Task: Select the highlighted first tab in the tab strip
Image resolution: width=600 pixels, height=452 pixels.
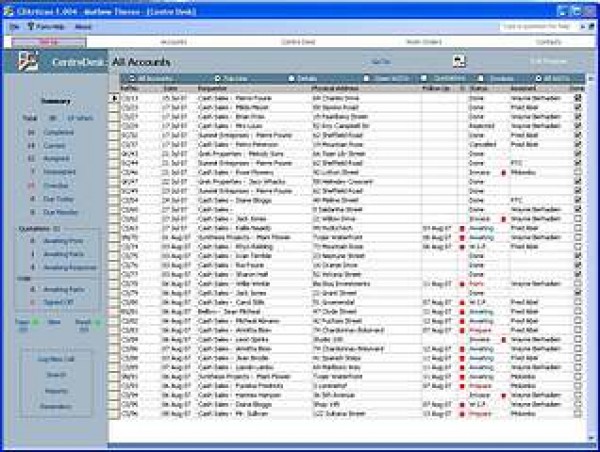Action: [49, 42]
